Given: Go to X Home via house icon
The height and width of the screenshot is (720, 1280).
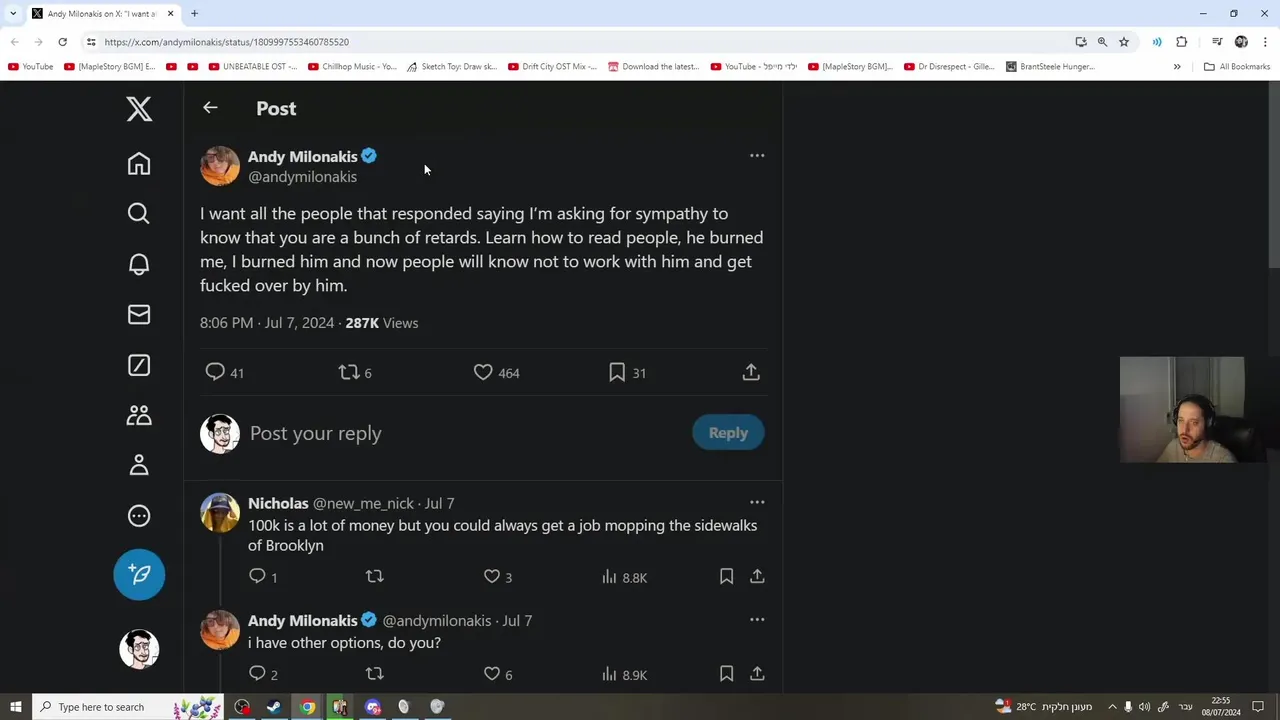Looking at the screenshot, I should click(x=139, y=164).
